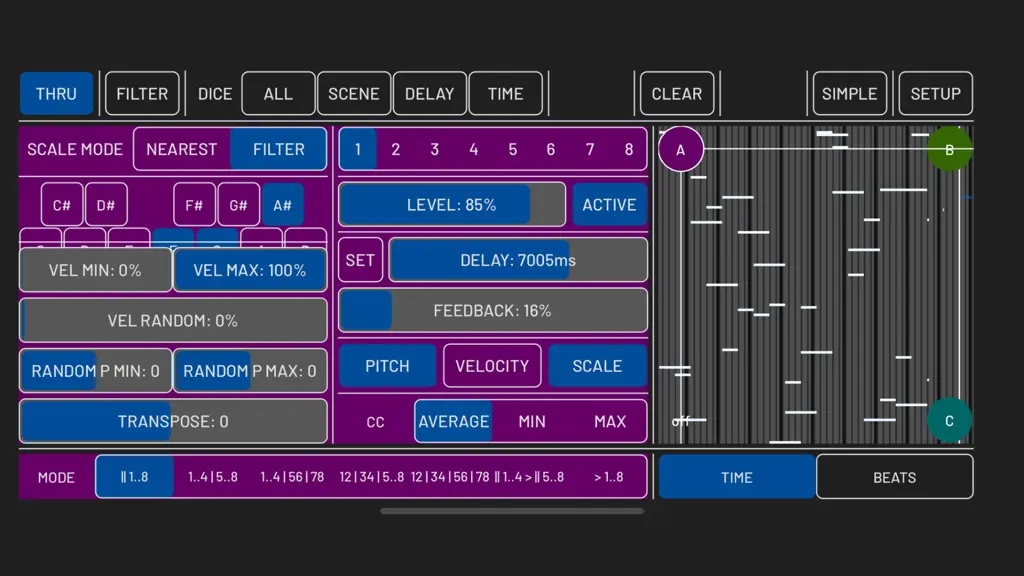The image size is (1024, 576).
Task: Toggle the THRU button
Action: pos(56,93)
